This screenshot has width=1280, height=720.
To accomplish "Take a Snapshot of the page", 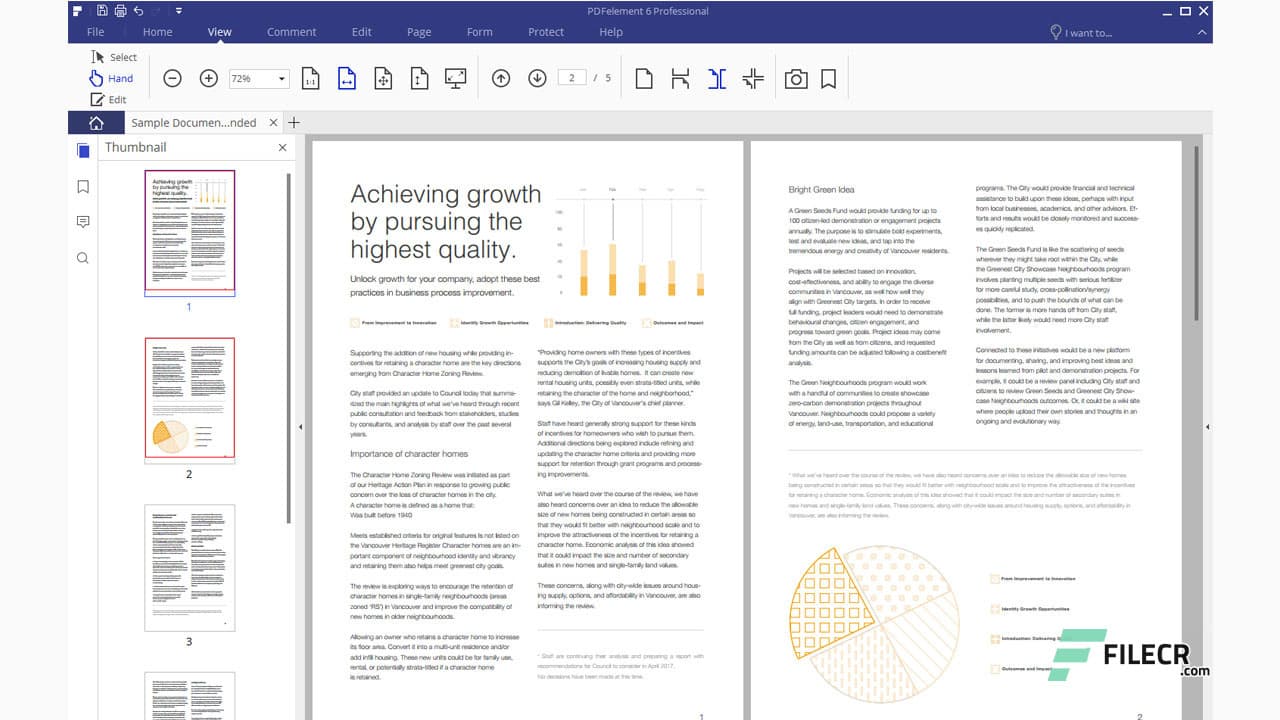I will [796, 77].
